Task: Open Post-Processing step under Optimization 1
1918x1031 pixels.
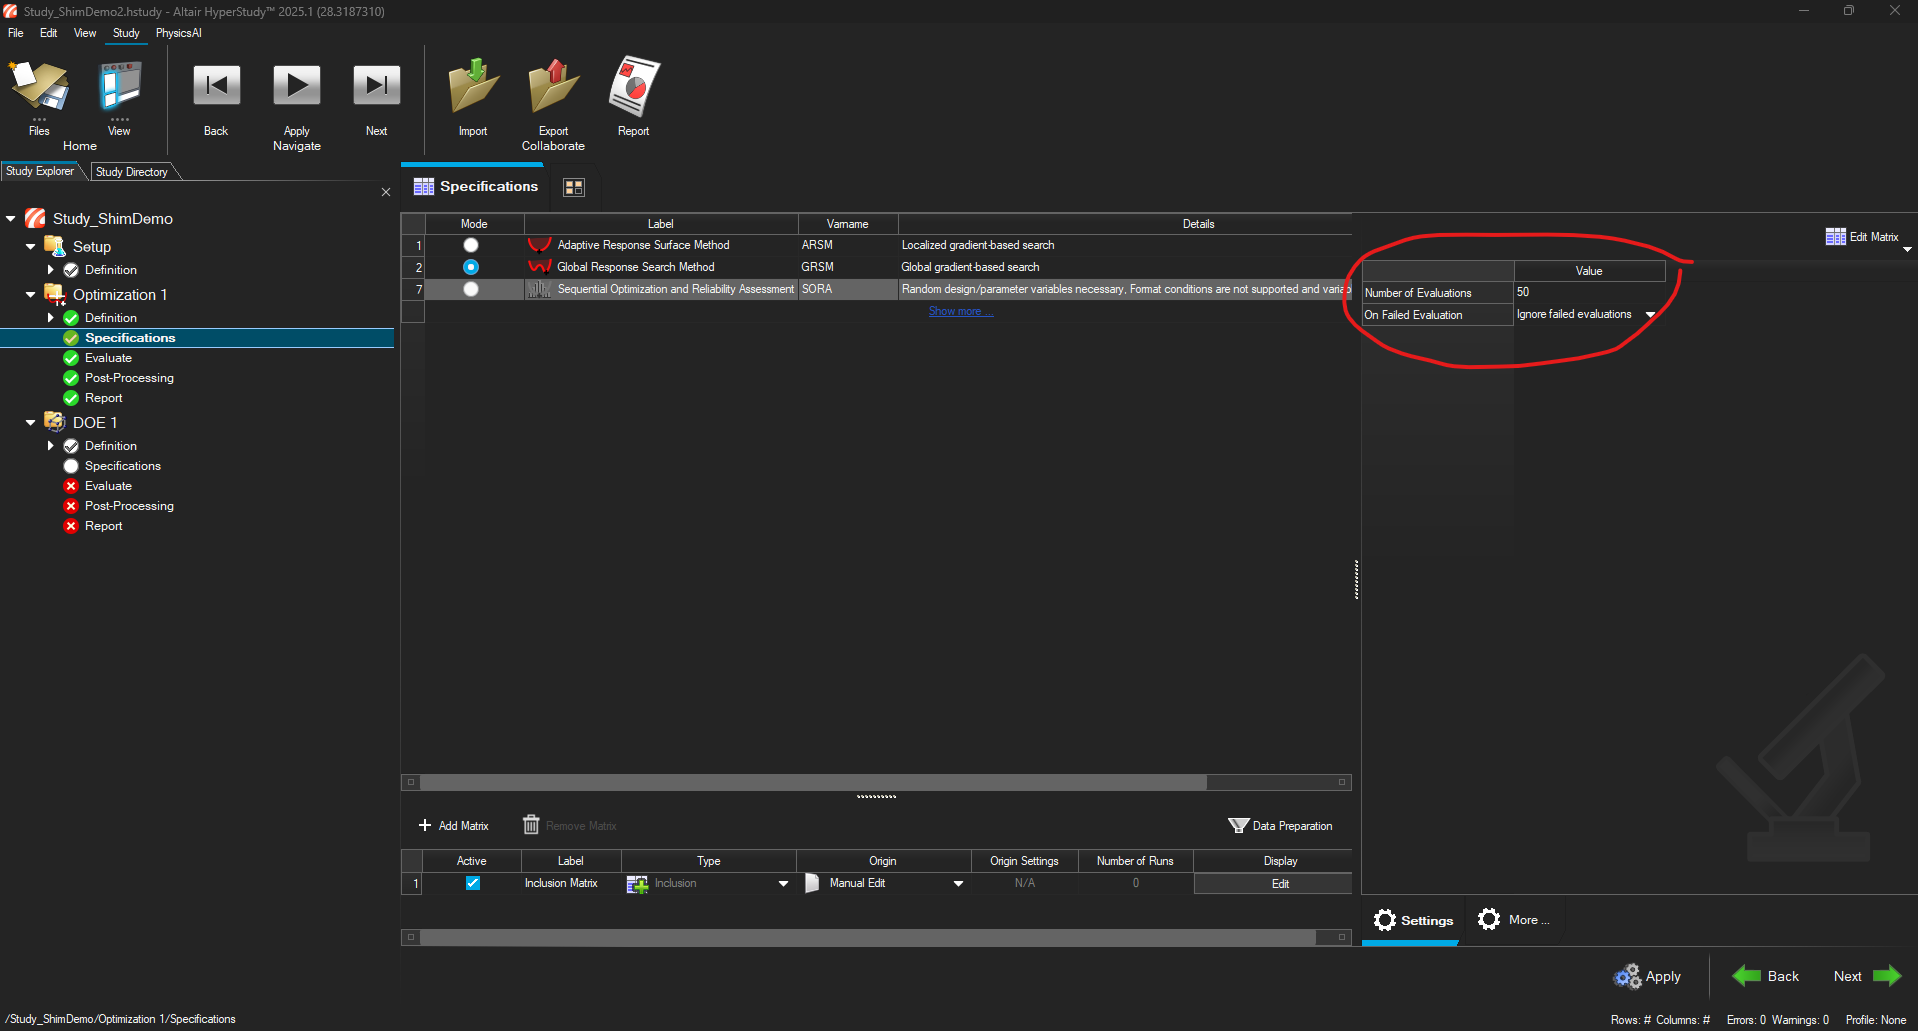Action: (129, 378)
